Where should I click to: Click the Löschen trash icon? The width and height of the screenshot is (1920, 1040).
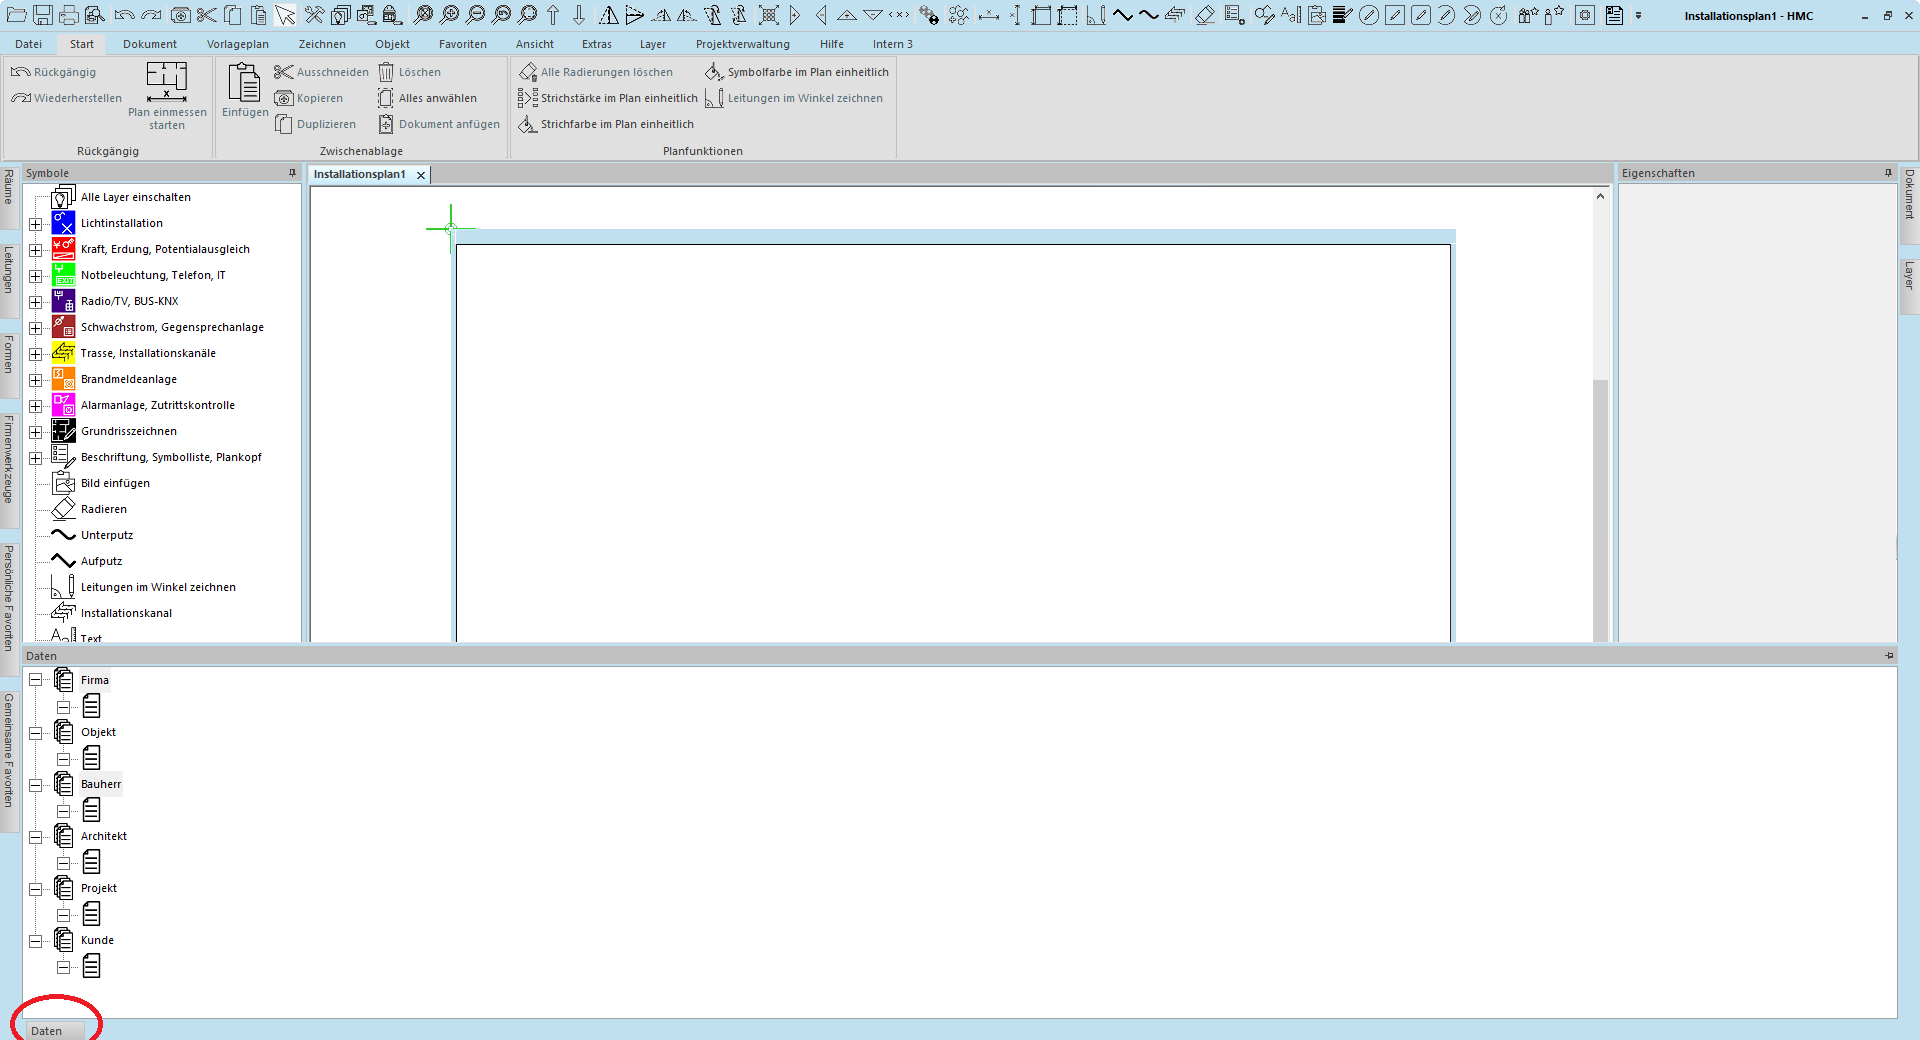click(387, 72)
